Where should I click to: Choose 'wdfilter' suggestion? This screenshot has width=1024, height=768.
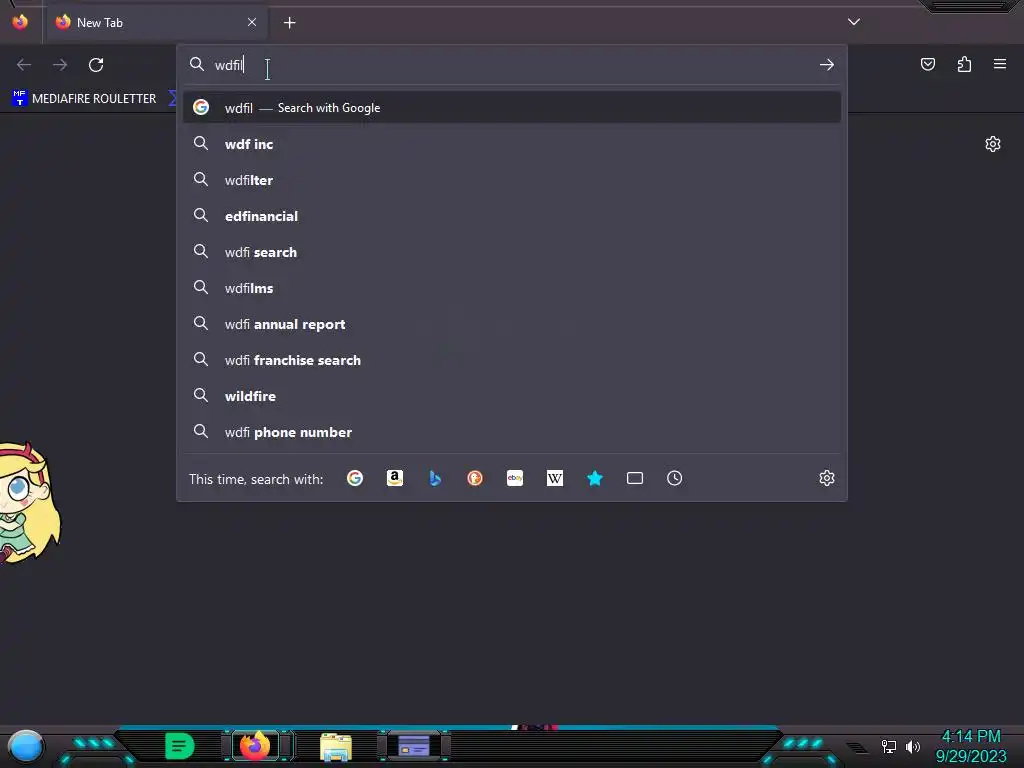tap(512, 180)
